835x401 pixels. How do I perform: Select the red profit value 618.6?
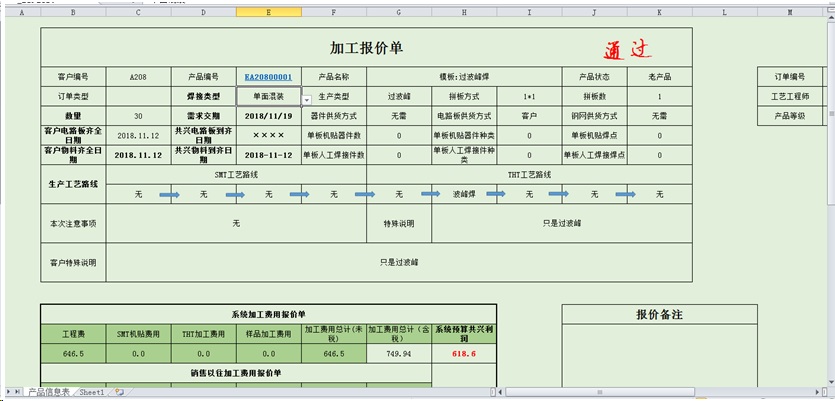tap(464, 353)
